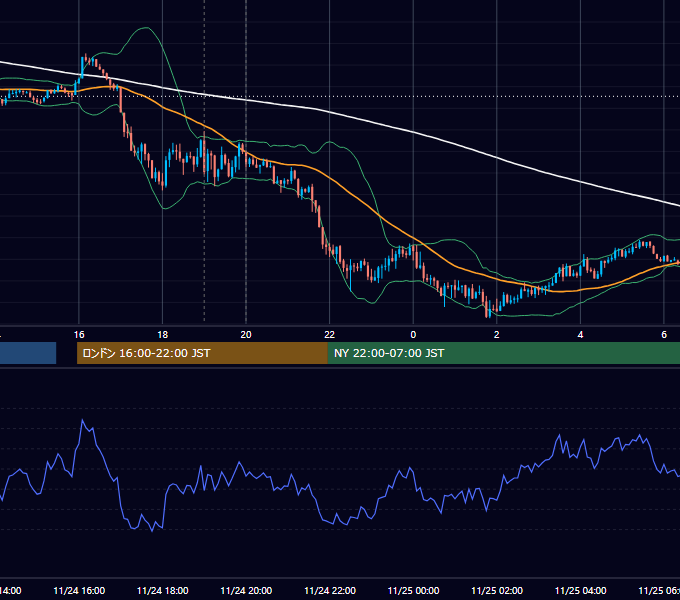Screen dimensions: 680x600
Task: Click the 2 hour label on upper axis
Action: [x=497, y=335]
